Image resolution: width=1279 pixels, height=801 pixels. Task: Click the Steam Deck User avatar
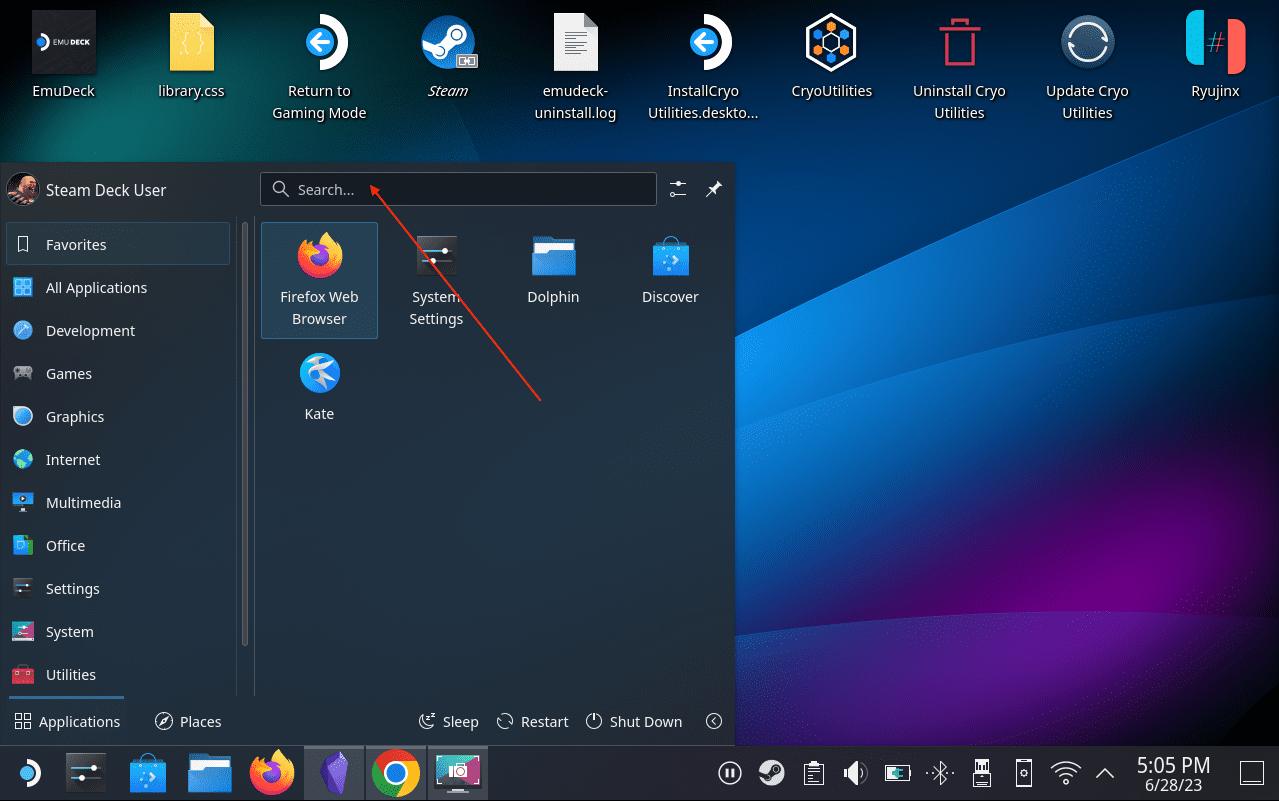pyautogui.click(x=21, y=189)
